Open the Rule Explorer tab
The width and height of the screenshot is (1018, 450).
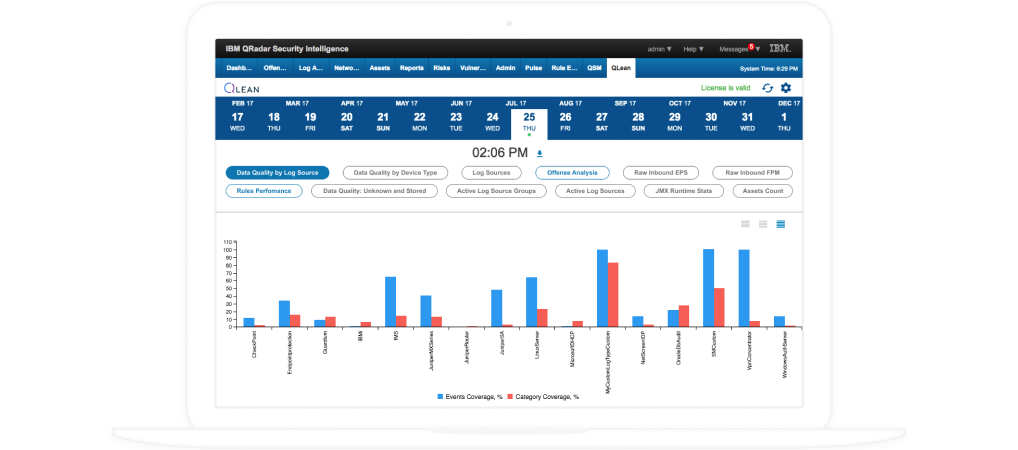tap(564, 68)
